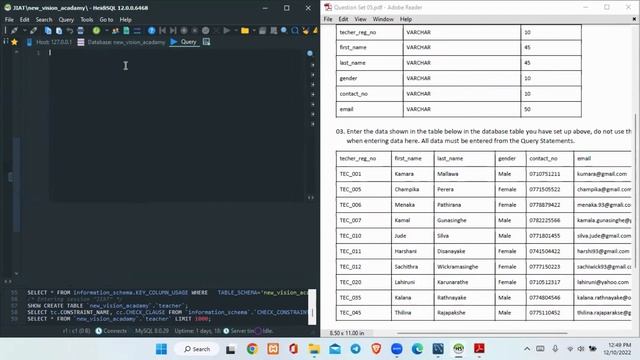Image resolution: width=640 pixels, height=360 pixels.
Task: Close the document with Adobe Reader's small X
Action: point(634,19)
